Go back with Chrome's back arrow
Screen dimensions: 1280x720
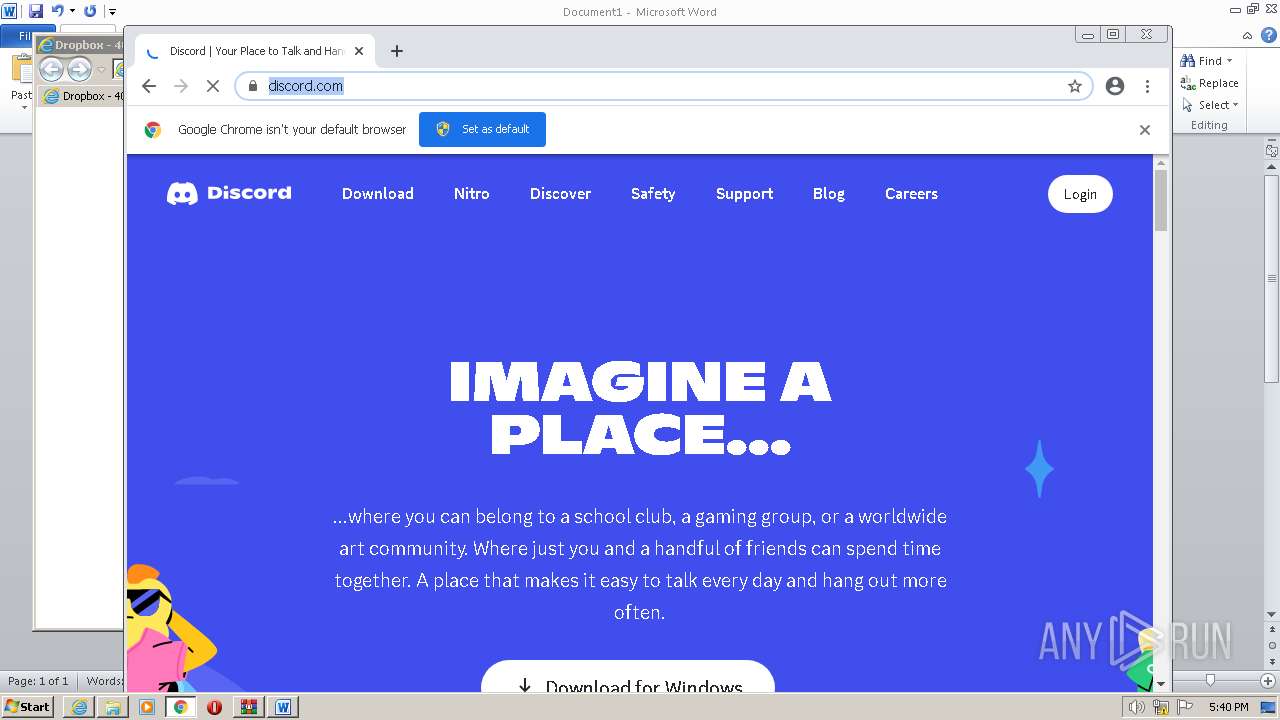pyautogui.click(x=149, y=86)
